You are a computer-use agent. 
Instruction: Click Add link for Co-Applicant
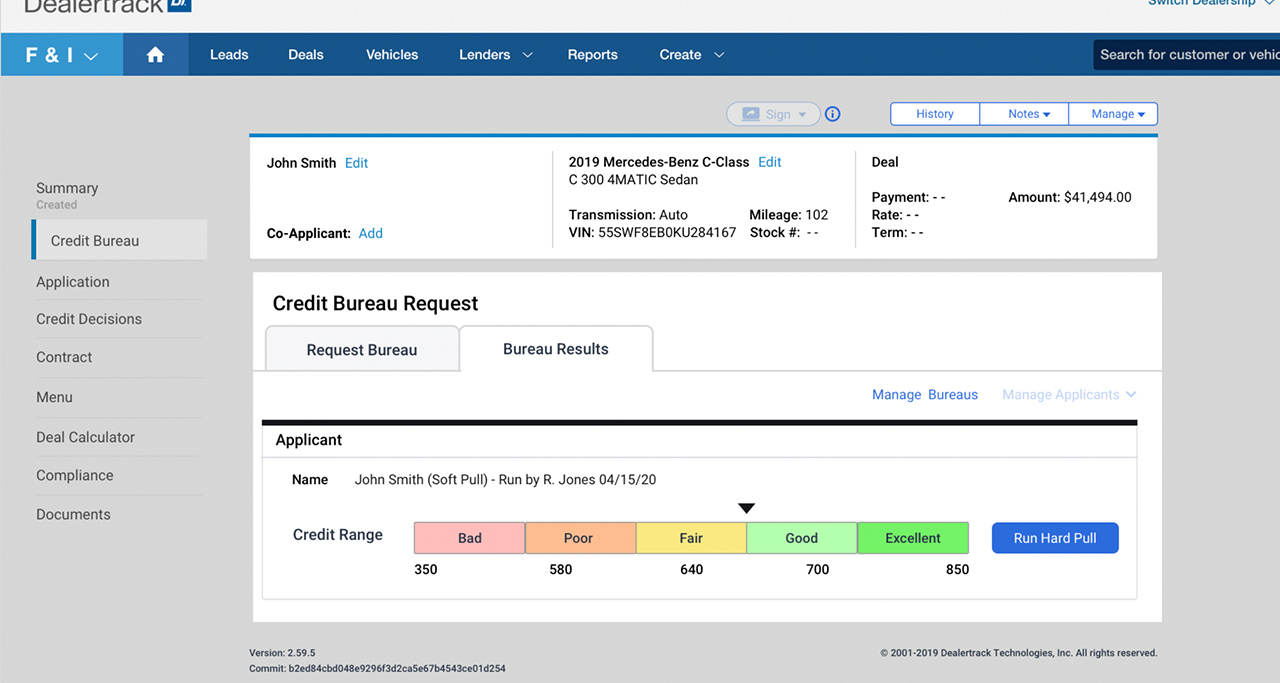coord(371,233)
